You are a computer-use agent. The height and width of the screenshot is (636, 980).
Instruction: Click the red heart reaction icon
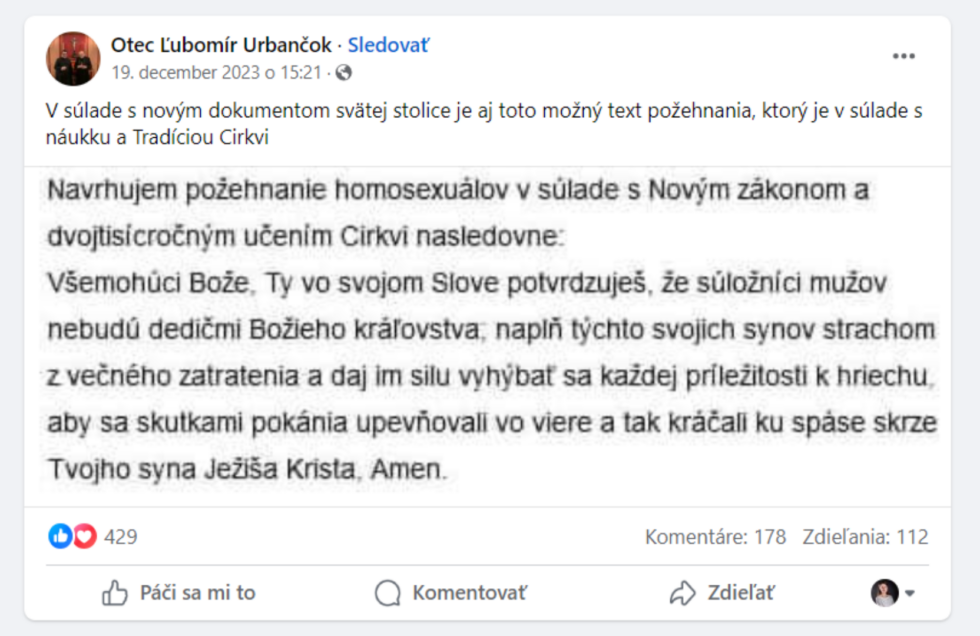(x=84, y=537)
